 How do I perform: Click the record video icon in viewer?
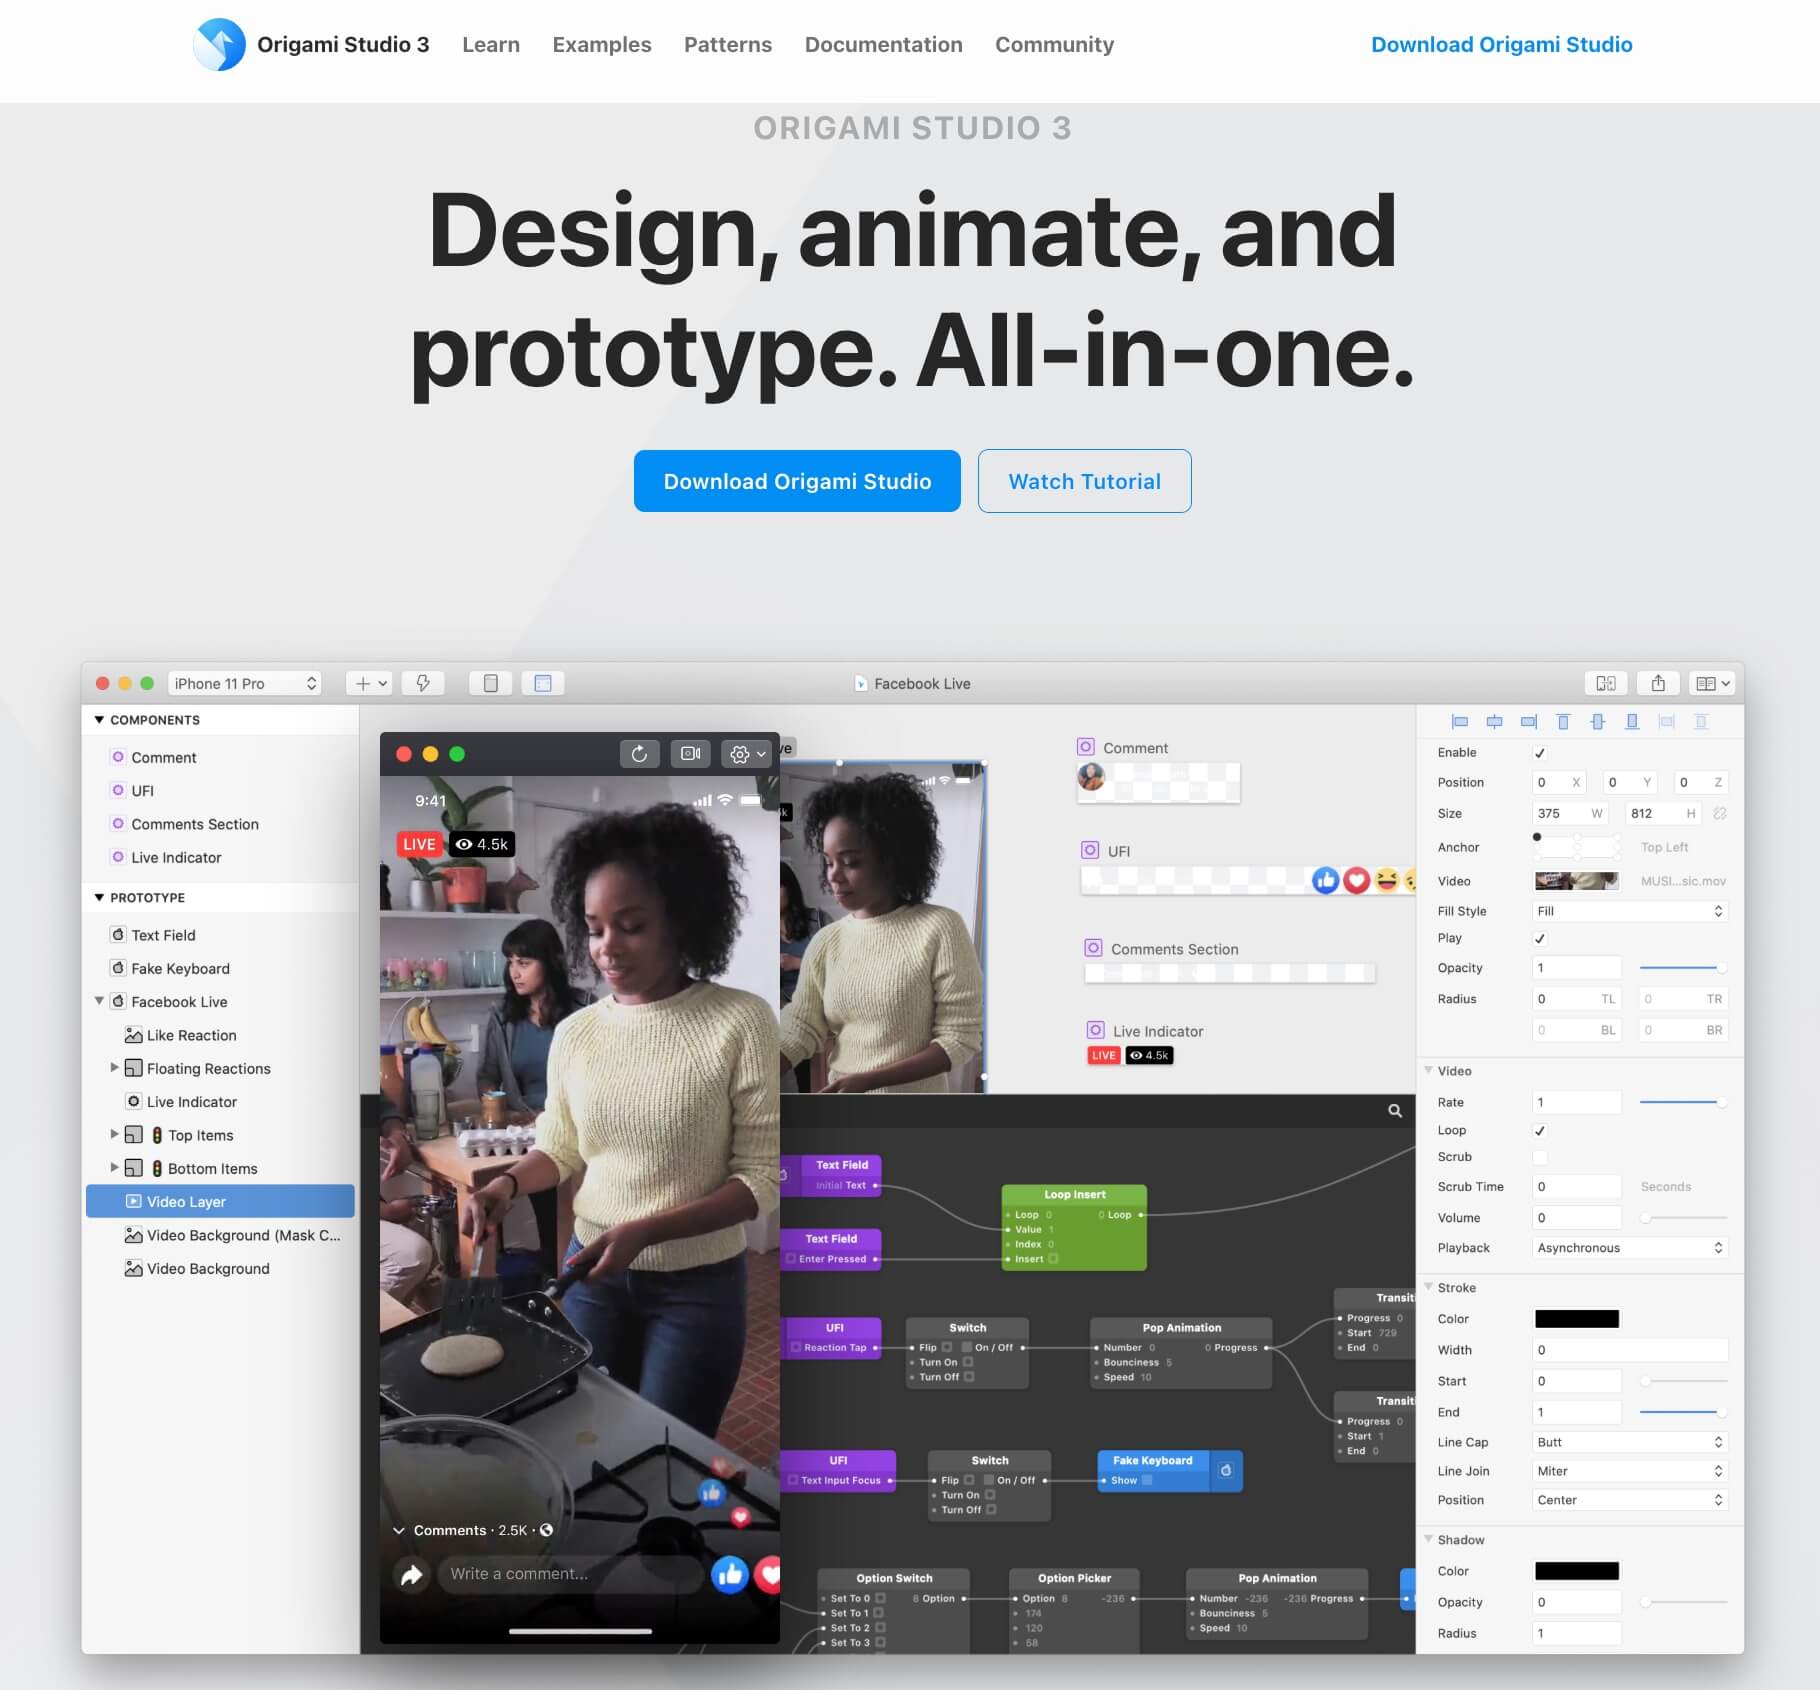pos(690,754)
